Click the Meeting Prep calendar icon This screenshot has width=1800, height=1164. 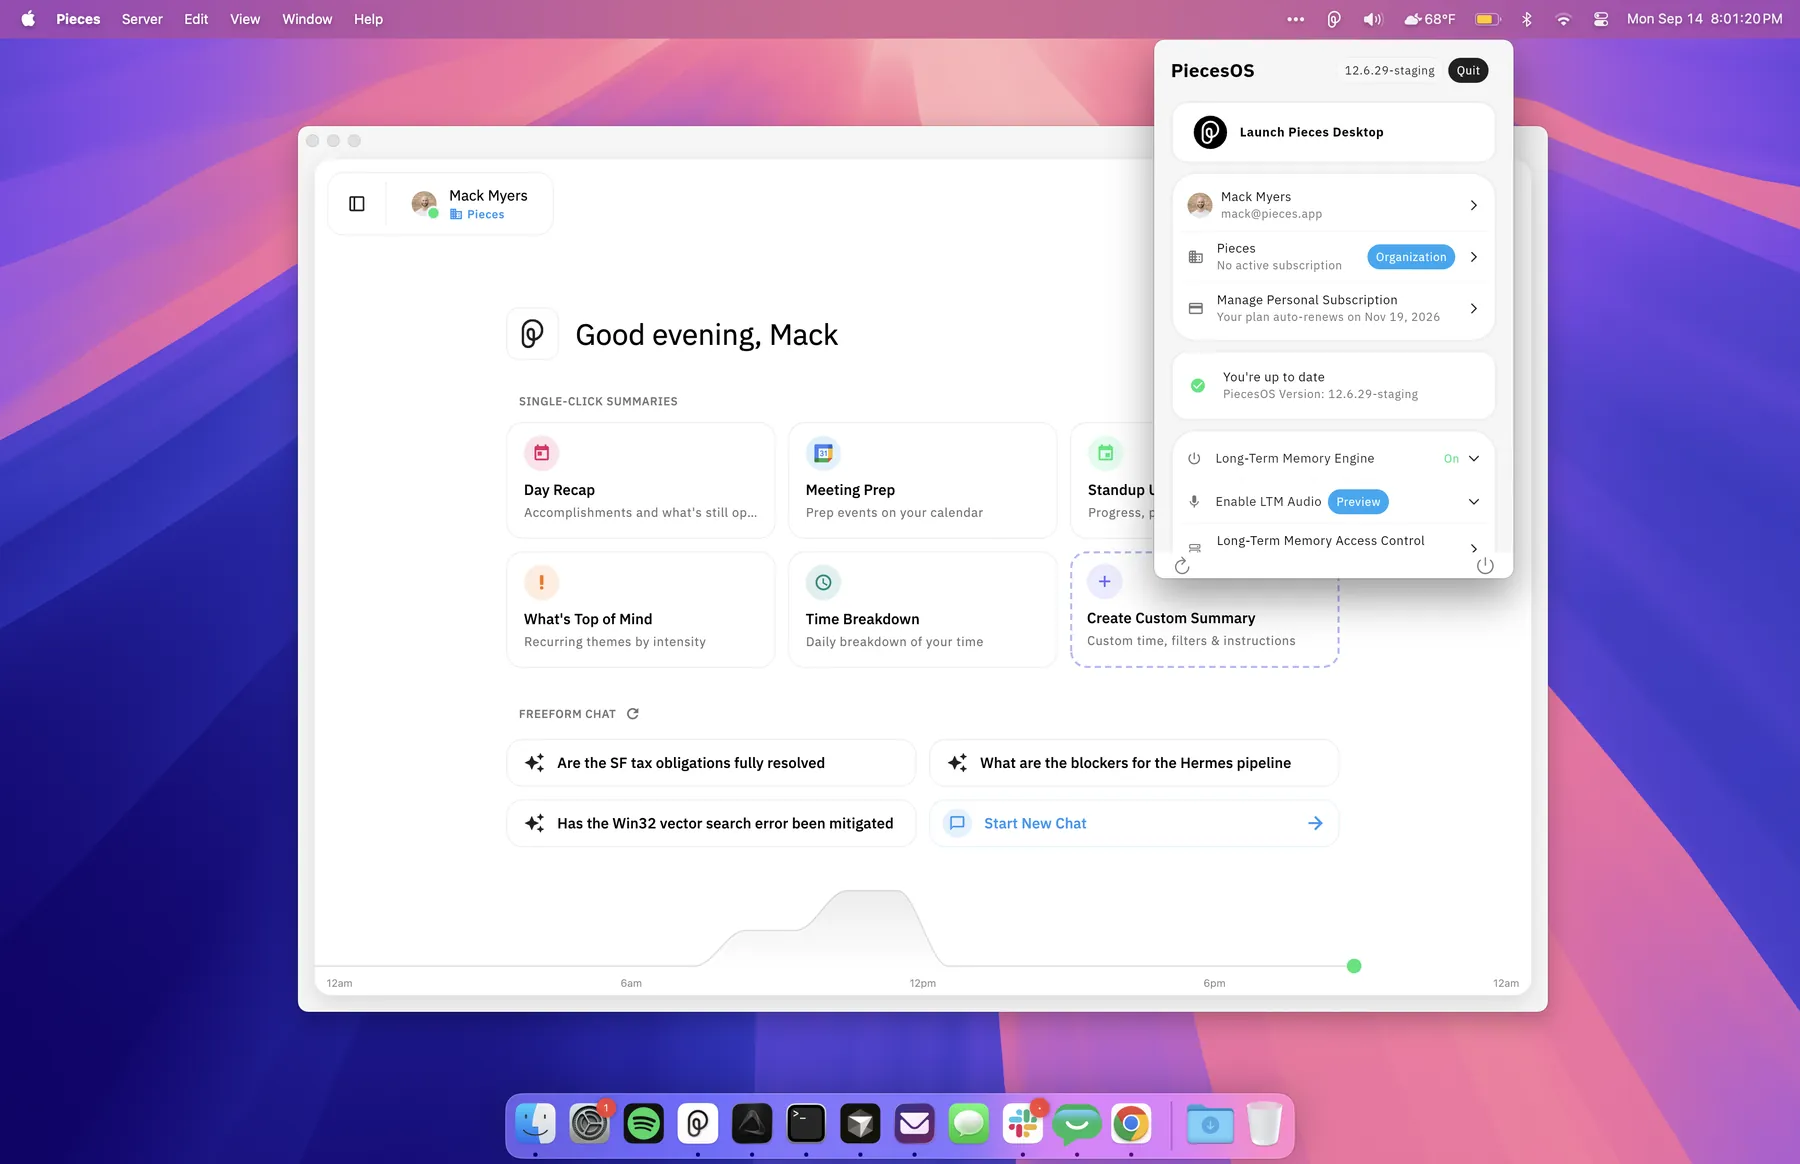point(823,453)
